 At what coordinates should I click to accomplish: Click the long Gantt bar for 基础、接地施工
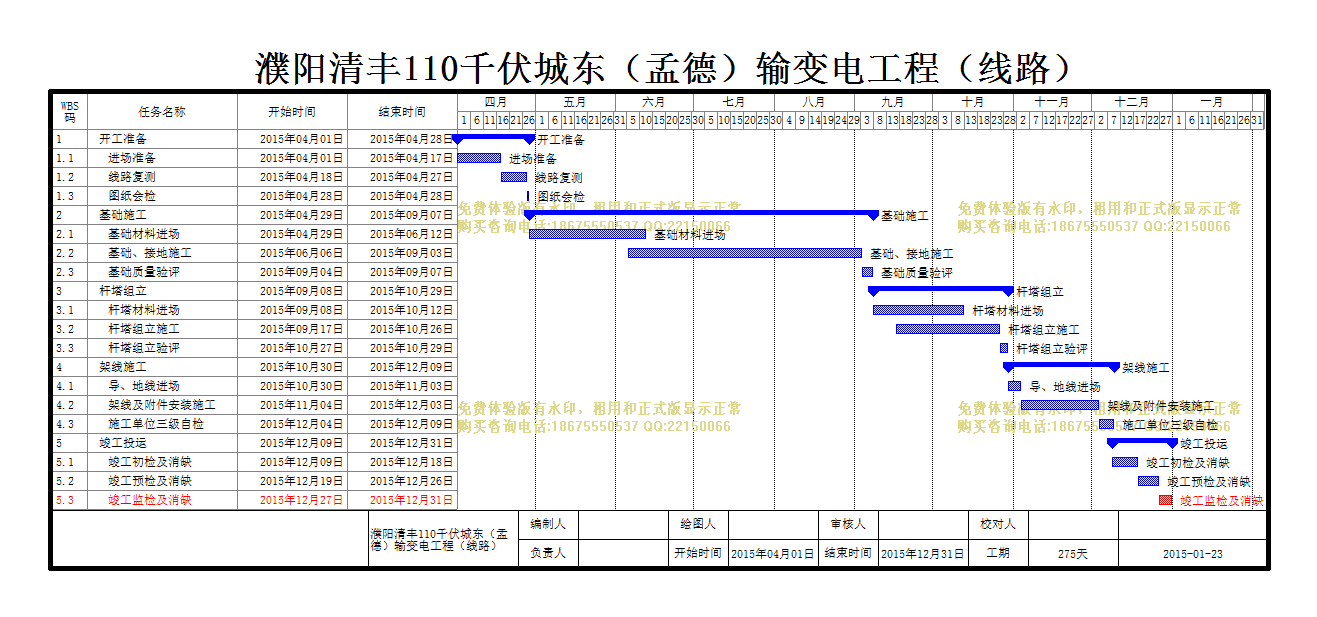(745, 253)
